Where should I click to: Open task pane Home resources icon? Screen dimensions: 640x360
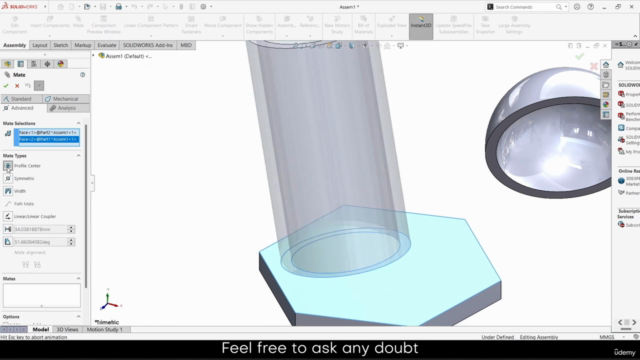click(x=606, y=65)
